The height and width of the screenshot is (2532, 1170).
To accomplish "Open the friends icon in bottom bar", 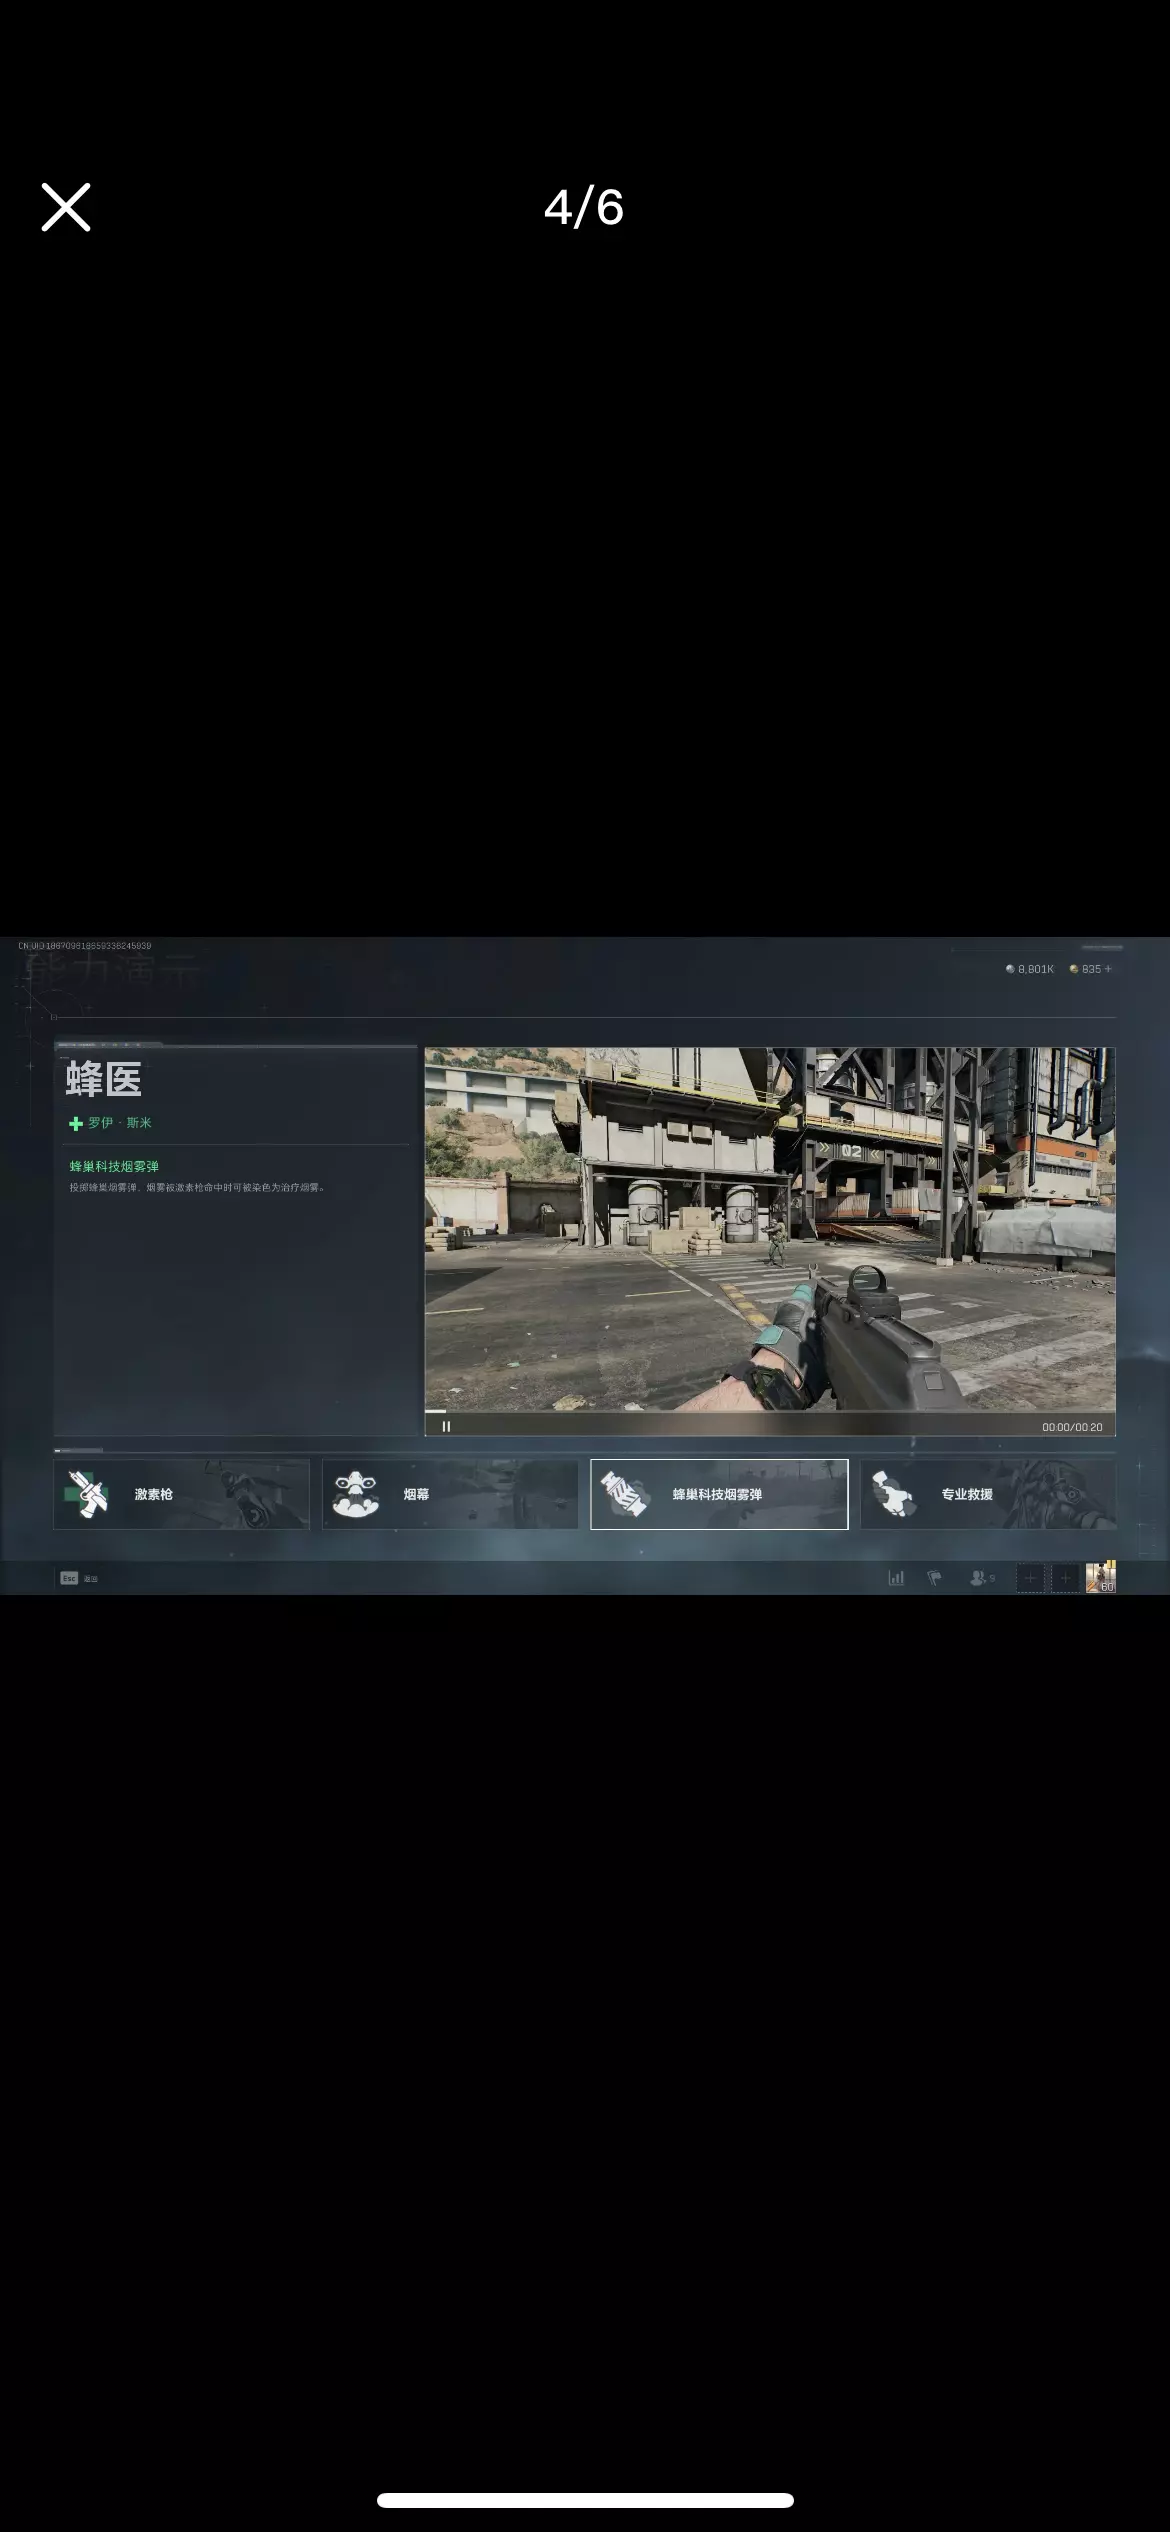I will click(981, 1578).
